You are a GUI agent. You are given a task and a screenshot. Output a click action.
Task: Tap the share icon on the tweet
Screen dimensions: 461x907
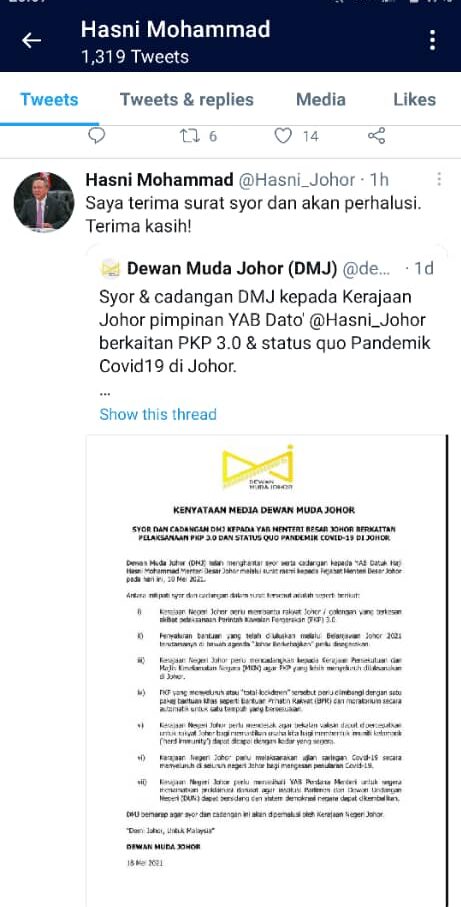(377, 136)
